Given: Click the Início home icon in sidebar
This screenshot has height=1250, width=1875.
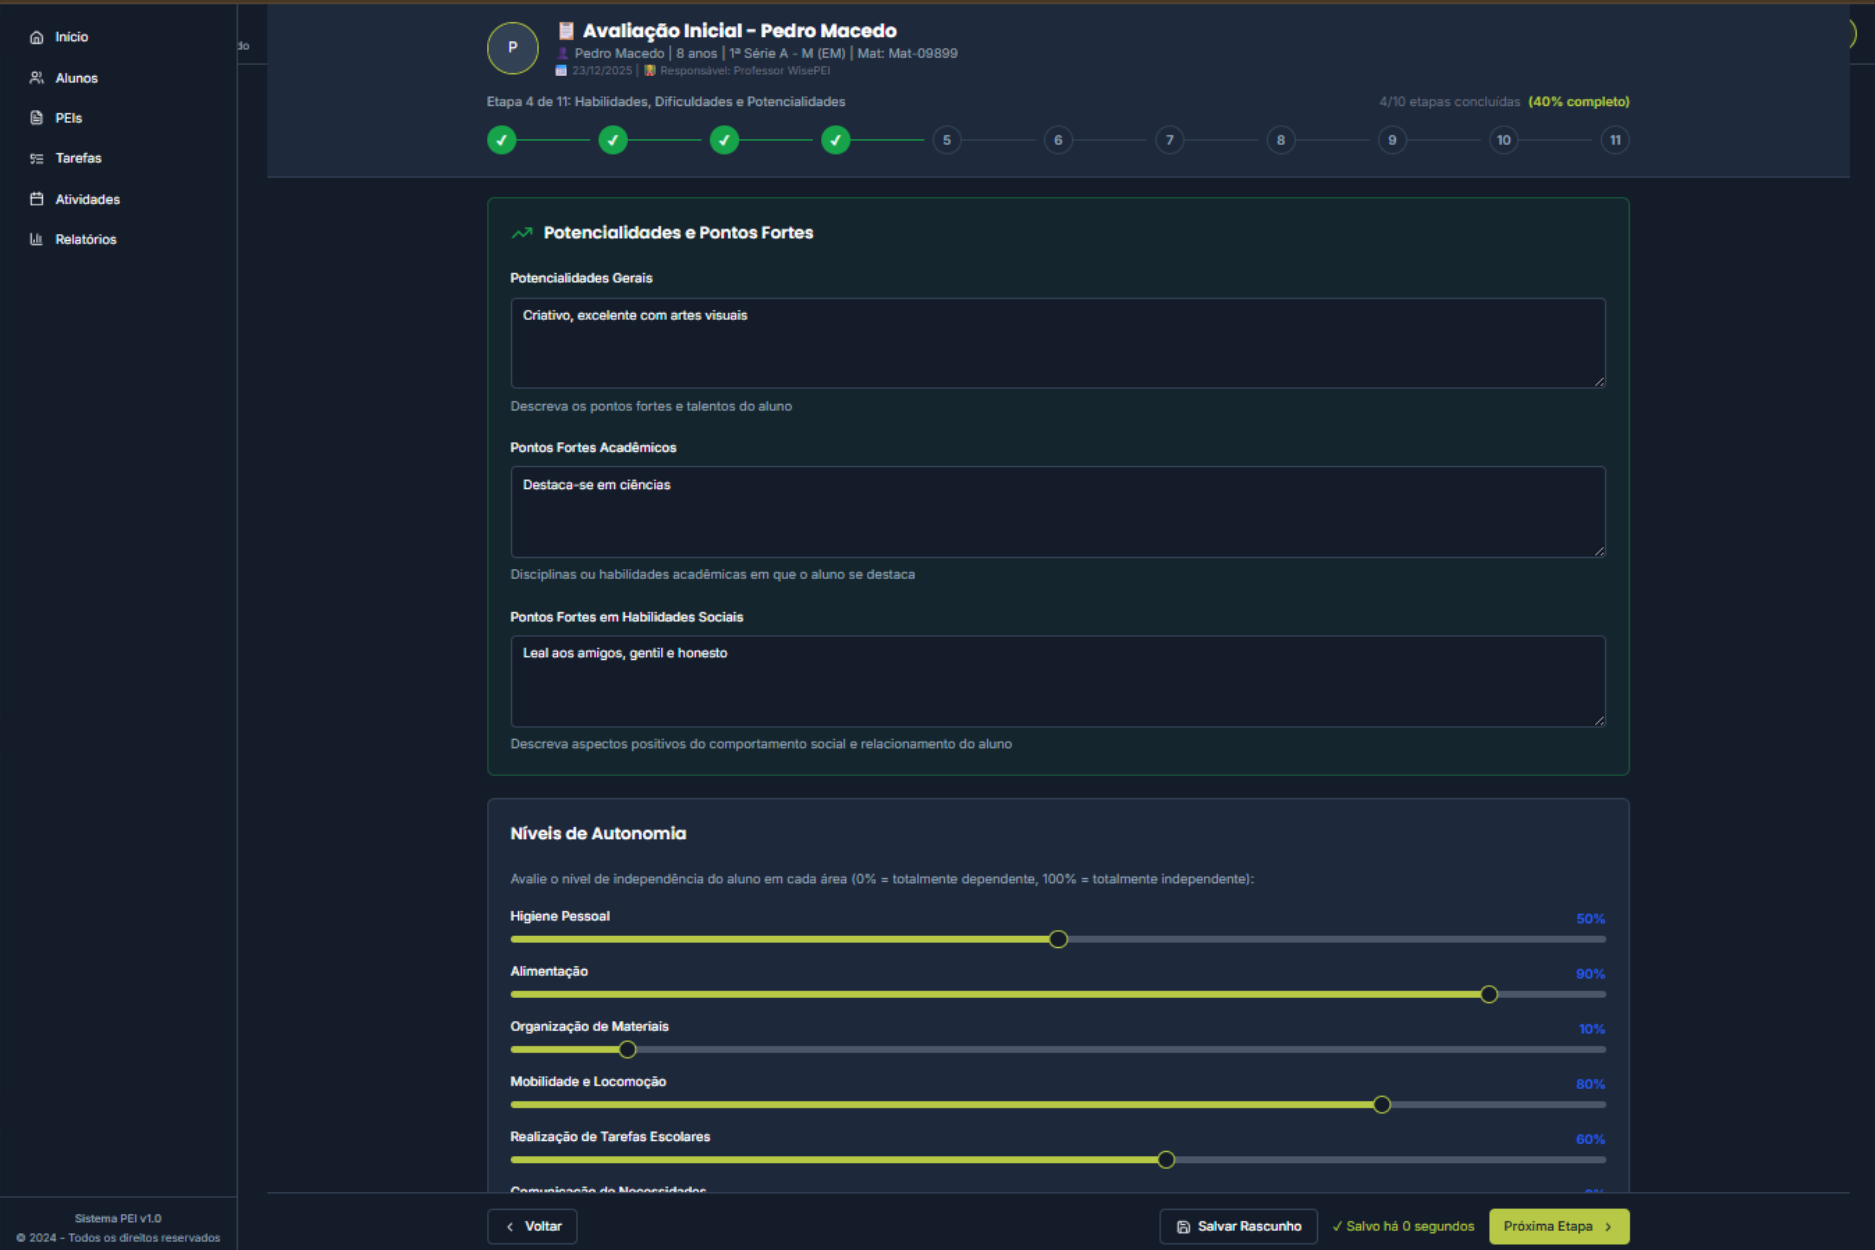Looking at the screenshot, I should 37,37.
